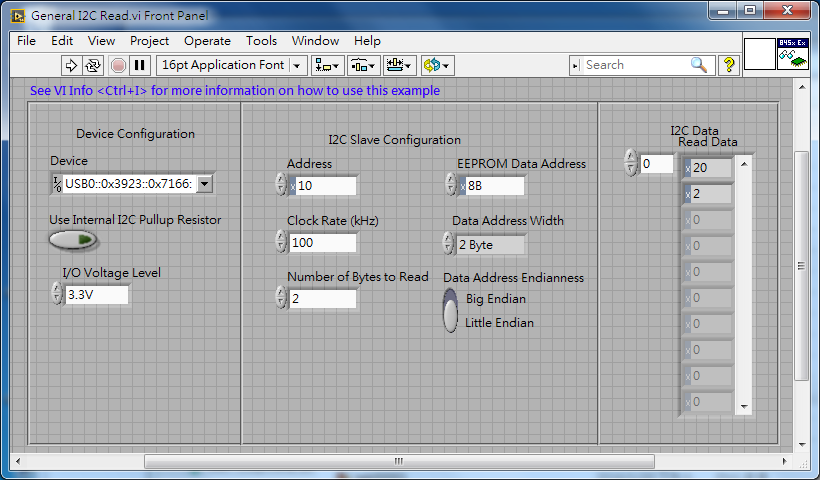Open the Operate menu
This screenshot has height=480, width=820.
(207, 41)
